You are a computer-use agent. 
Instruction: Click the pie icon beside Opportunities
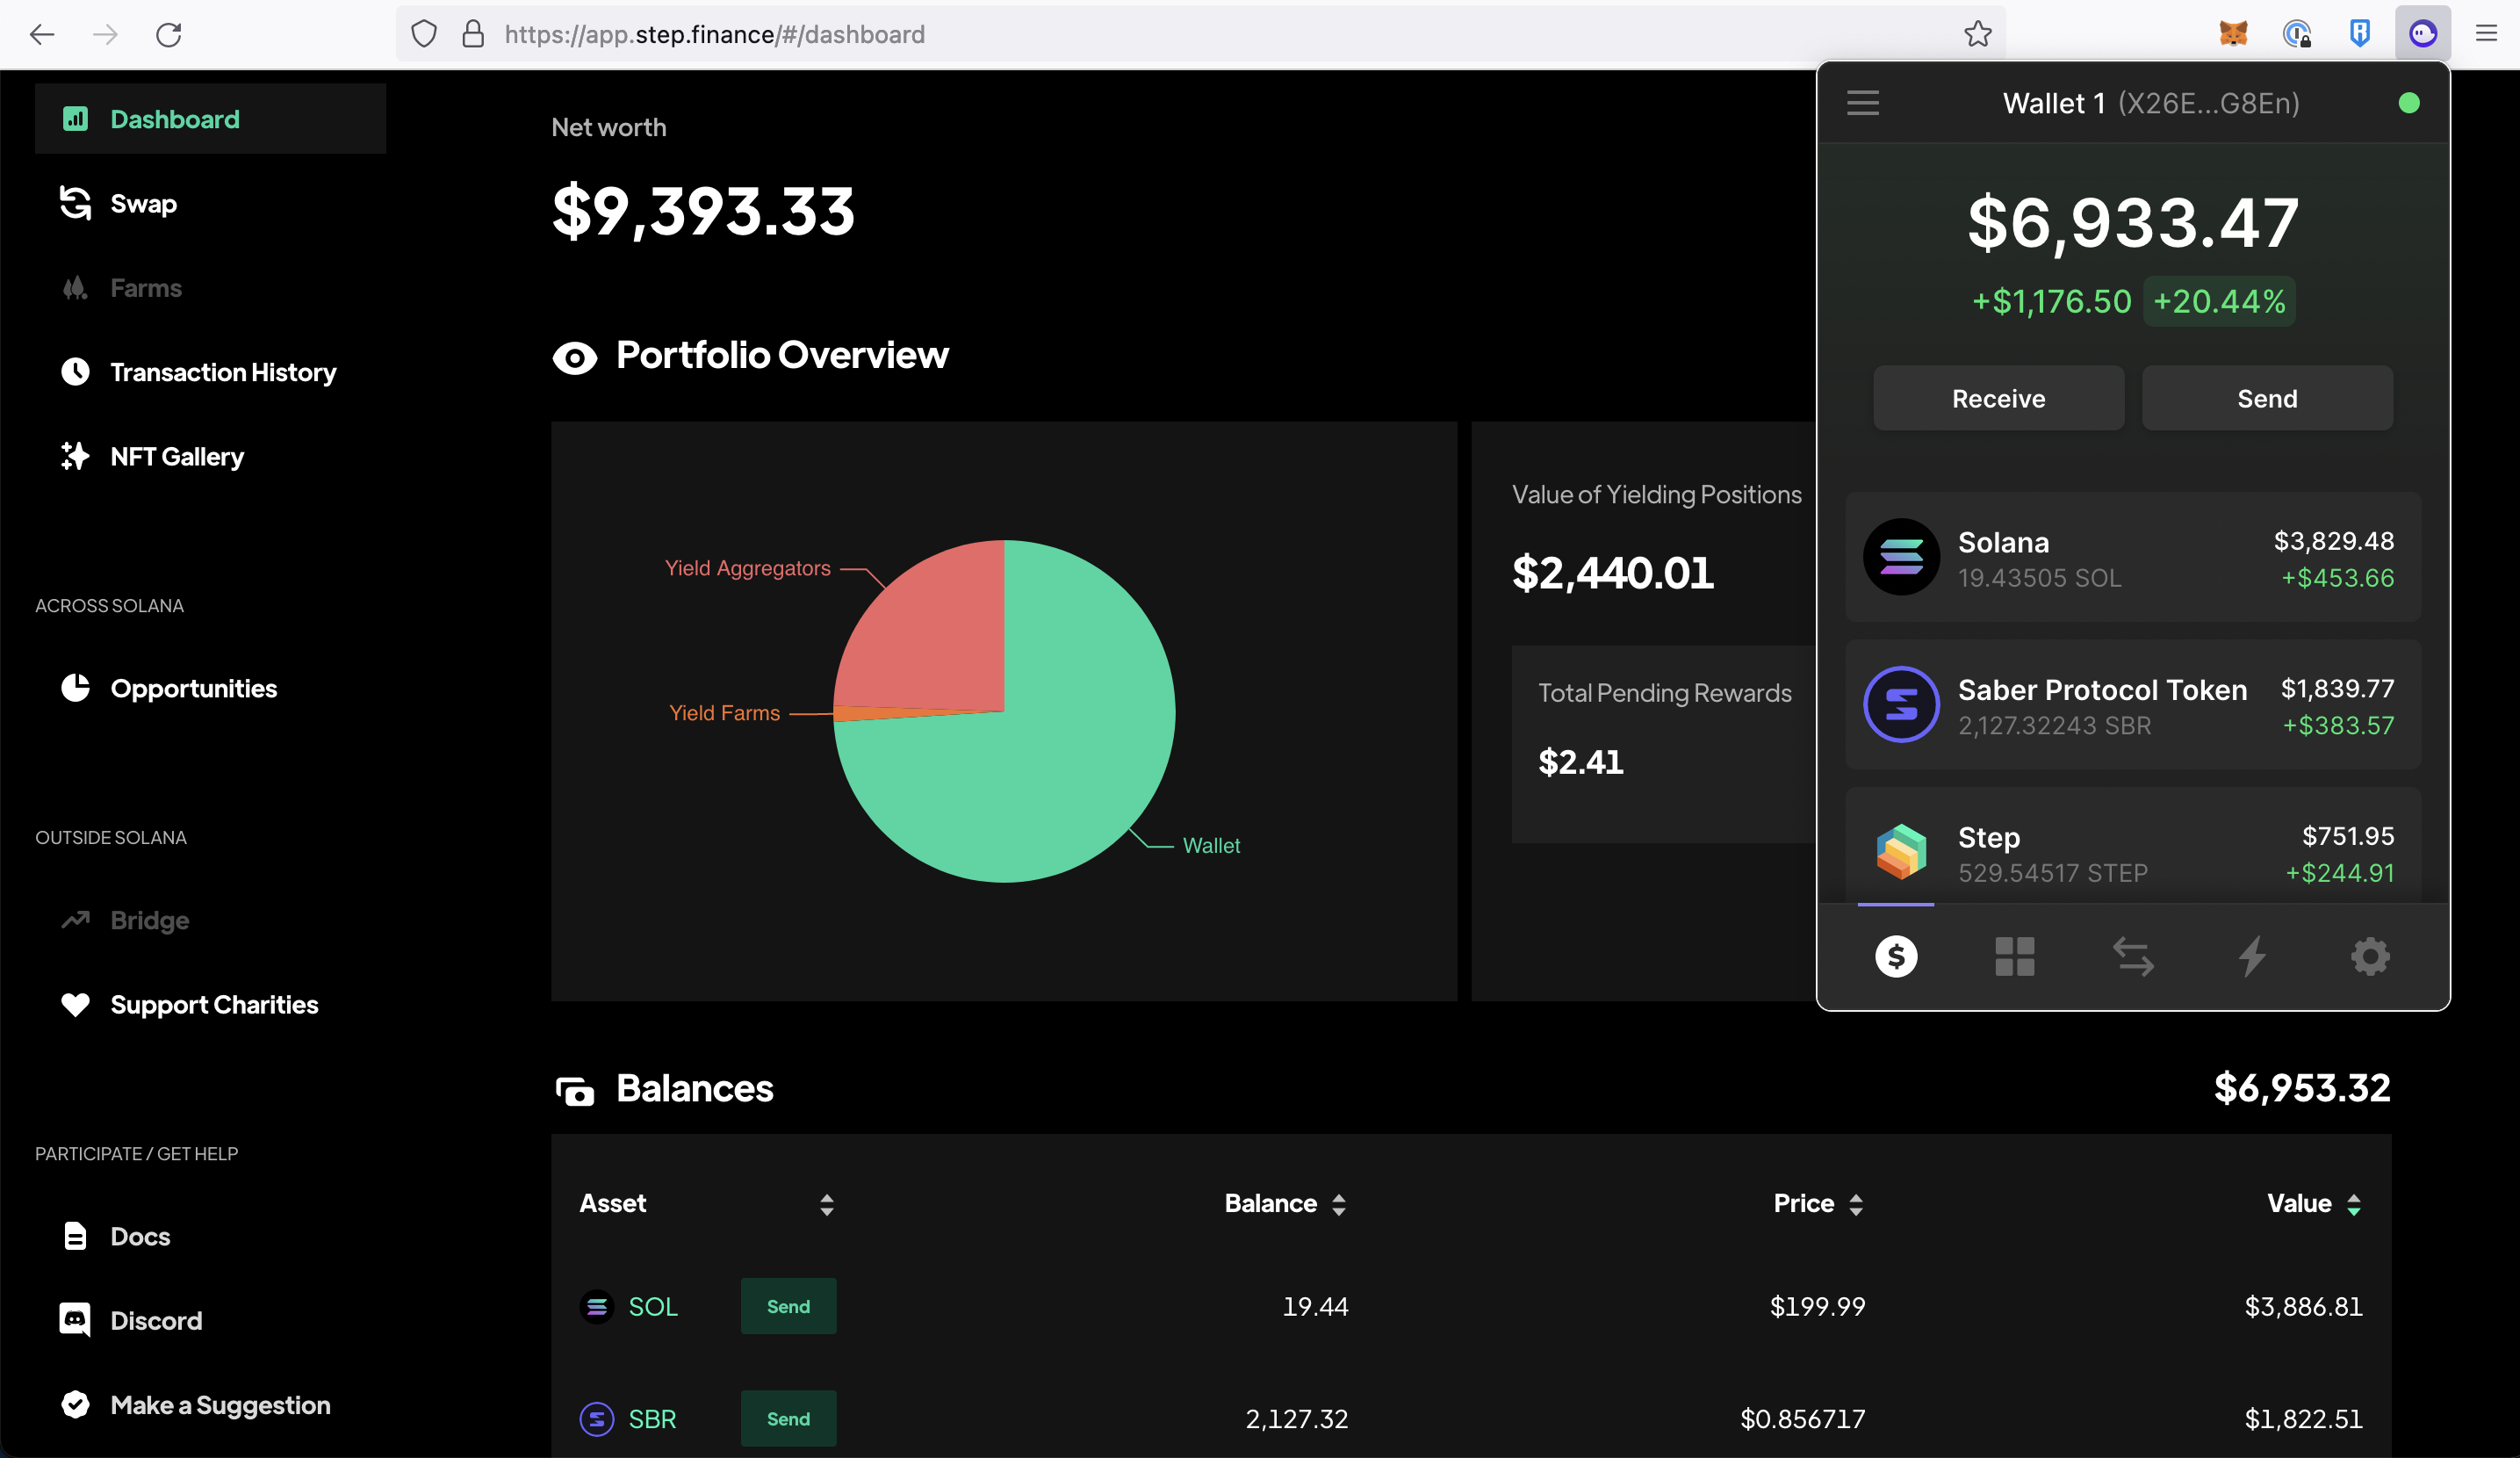[75, 688]
